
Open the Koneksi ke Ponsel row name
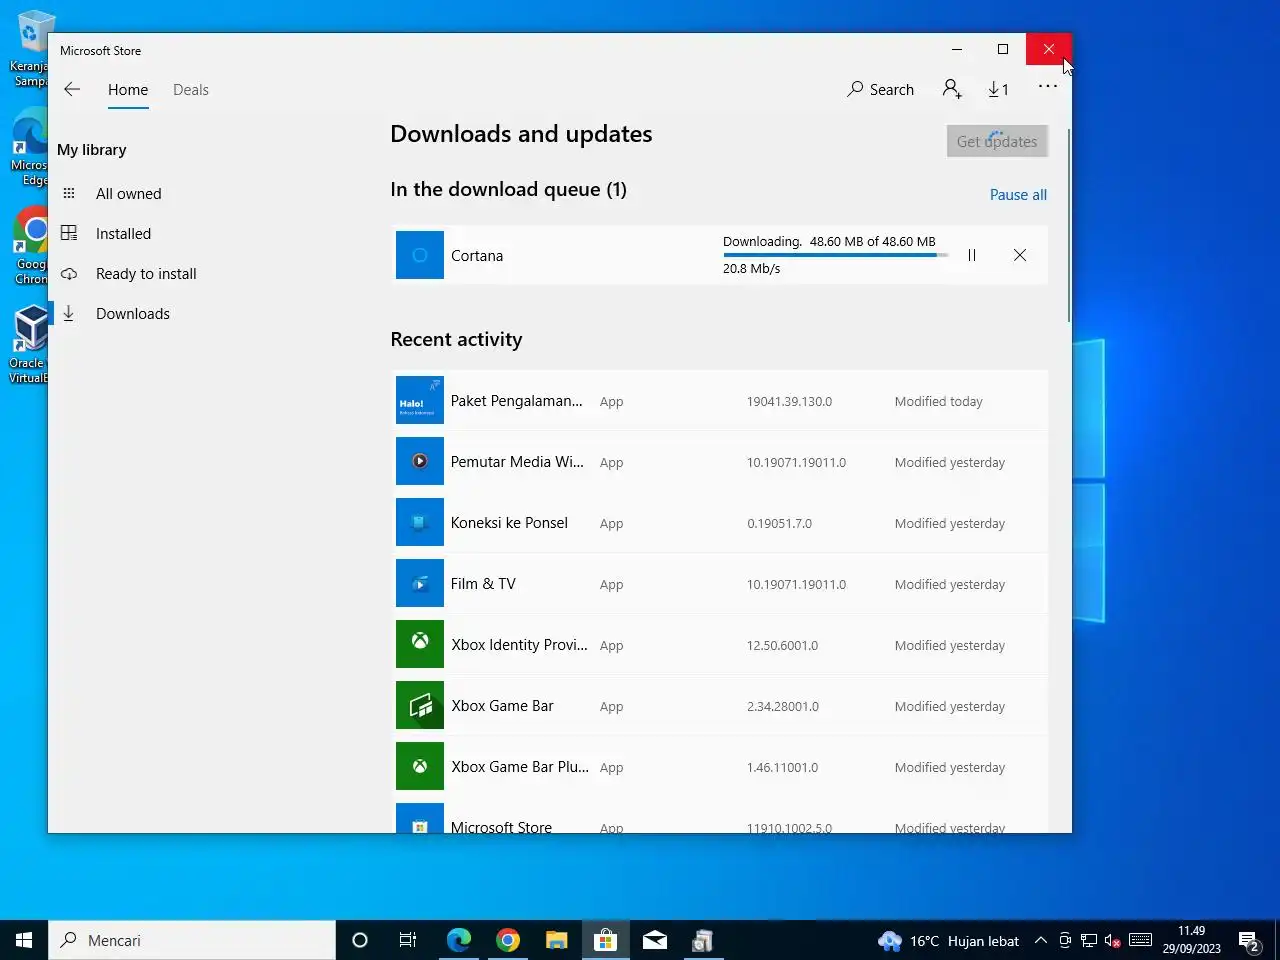tap(509, 522)
